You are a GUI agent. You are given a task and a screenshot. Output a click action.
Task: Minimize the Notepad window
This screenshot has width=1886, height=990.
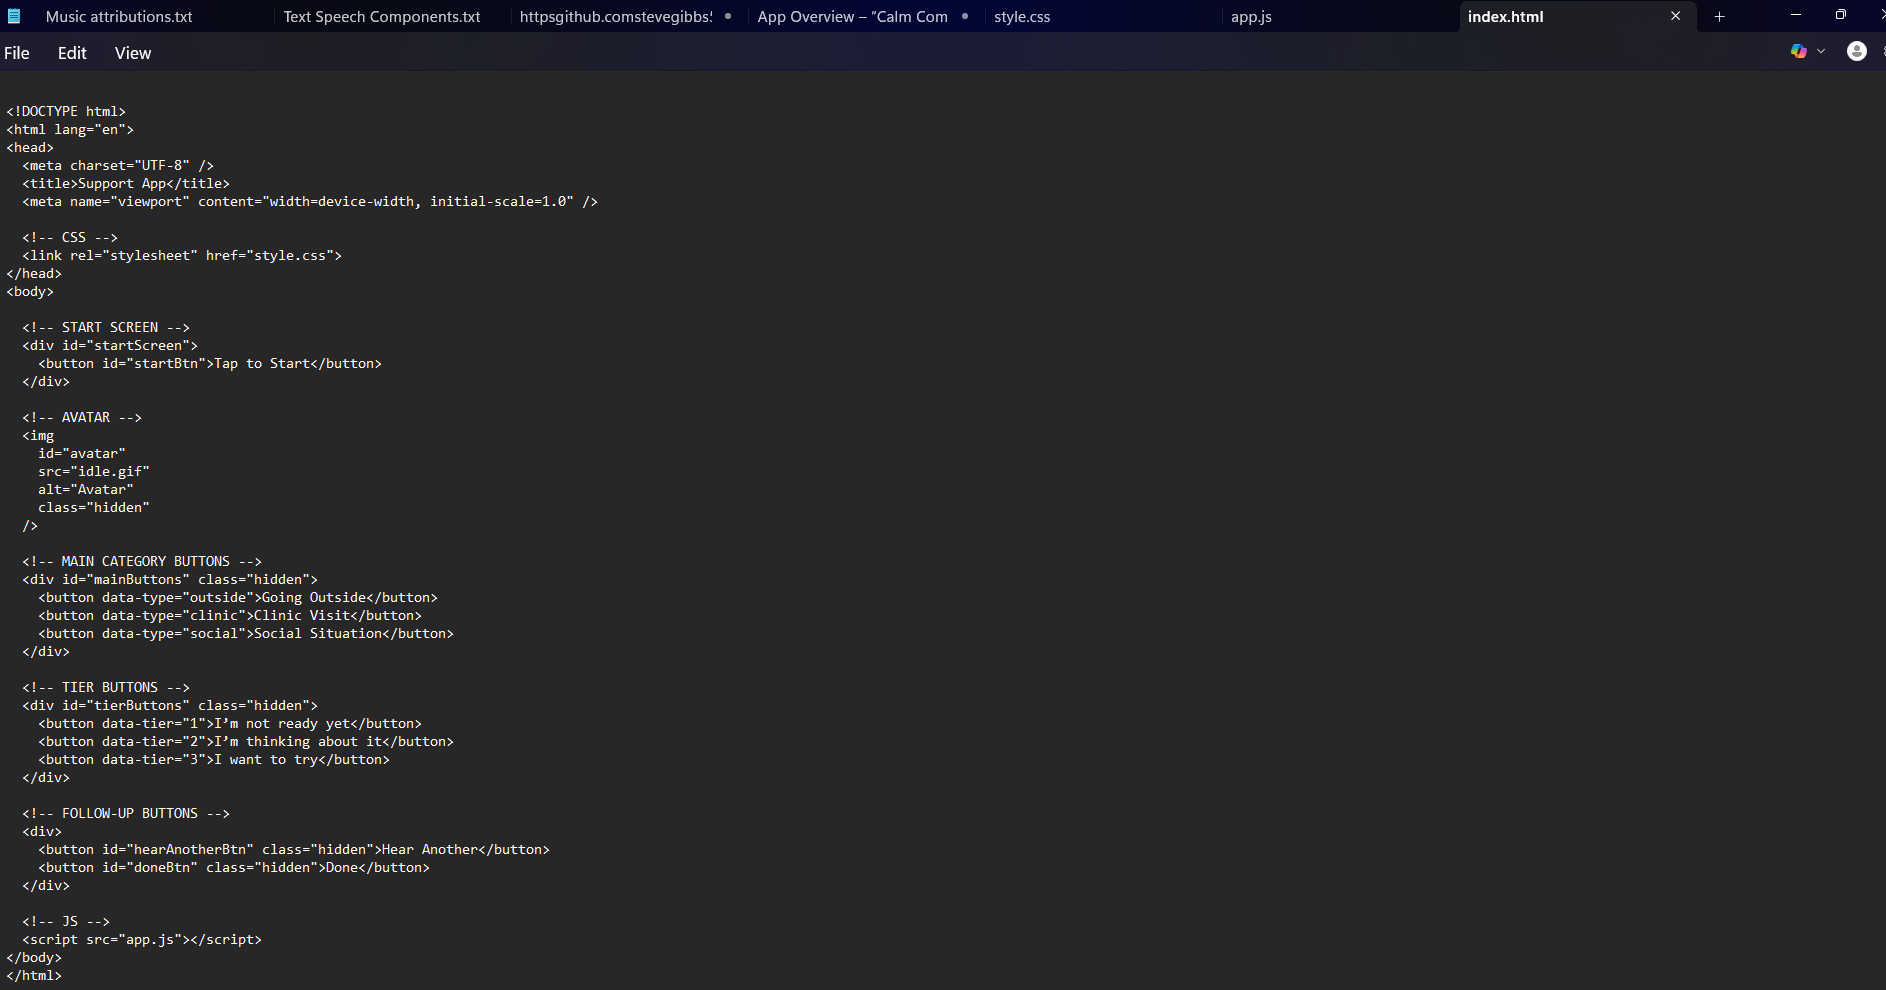click(1795, 15)
